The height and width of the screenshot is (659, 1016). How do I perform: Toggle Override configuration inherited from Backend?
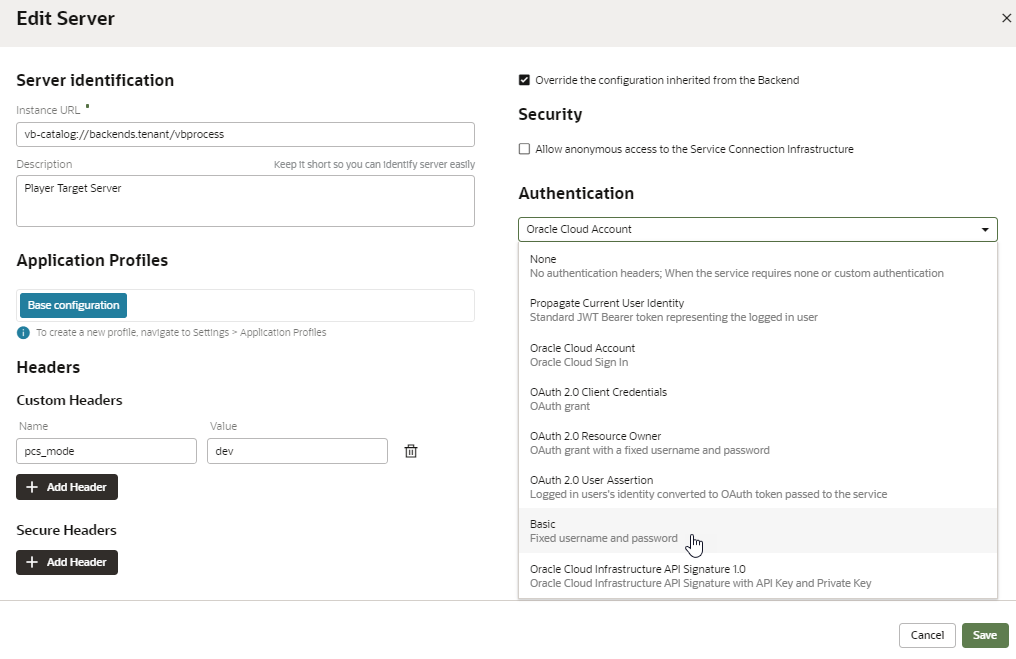click(x=524, y=80)
